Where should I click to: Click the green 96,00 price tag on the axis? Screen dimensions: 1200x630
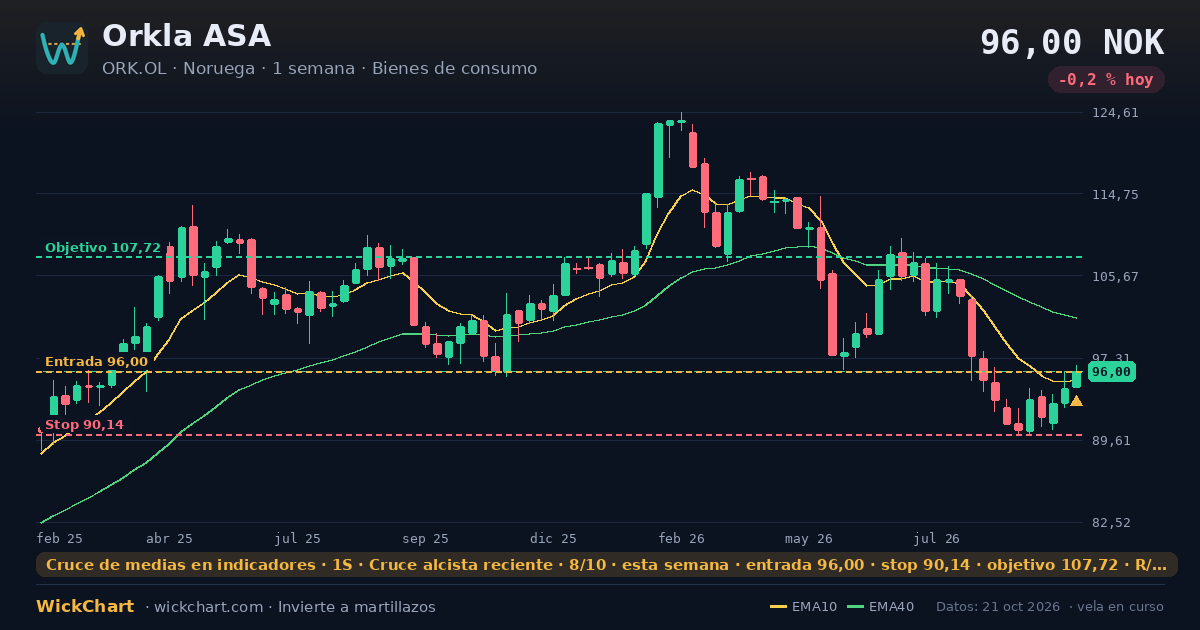(x=1111, y=372)
